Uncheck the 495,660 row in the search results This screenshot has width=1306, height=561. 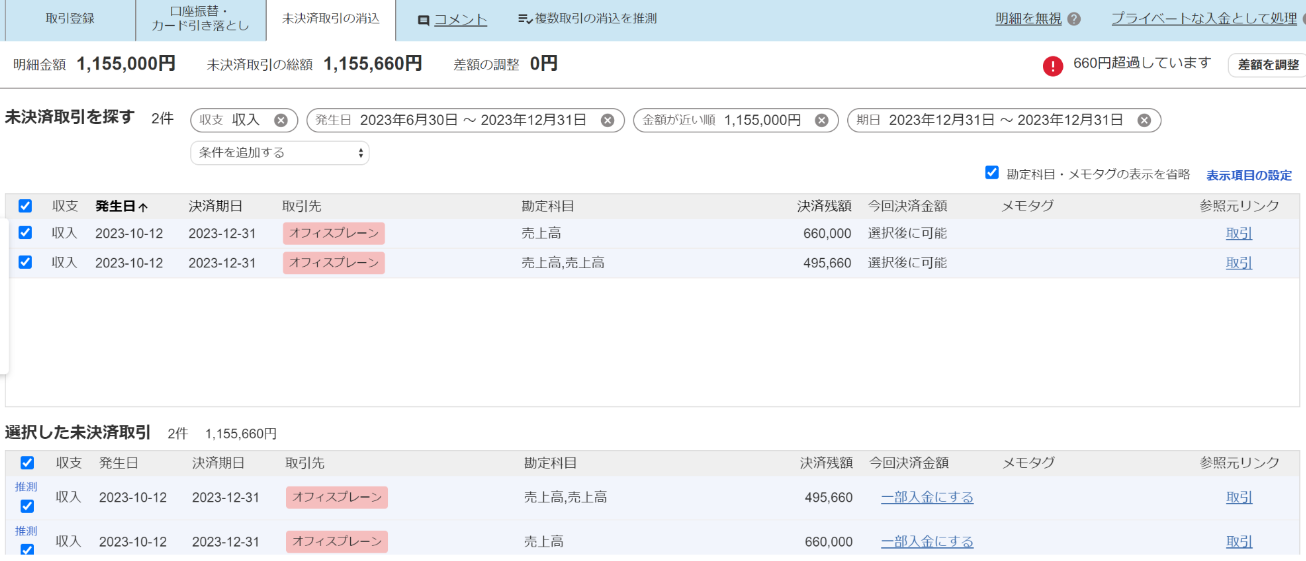tap(25, 263)
